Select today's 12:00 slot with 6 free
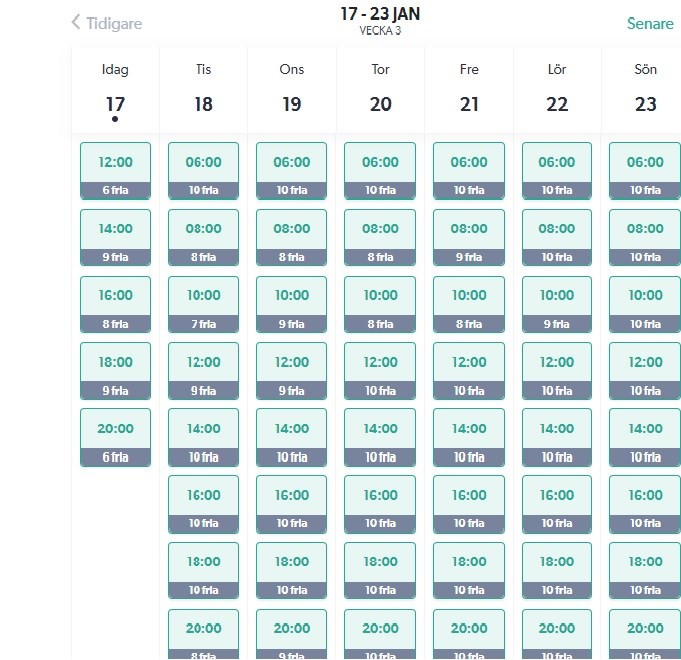Viewport: 681px width, 660px height. [115, 170]
